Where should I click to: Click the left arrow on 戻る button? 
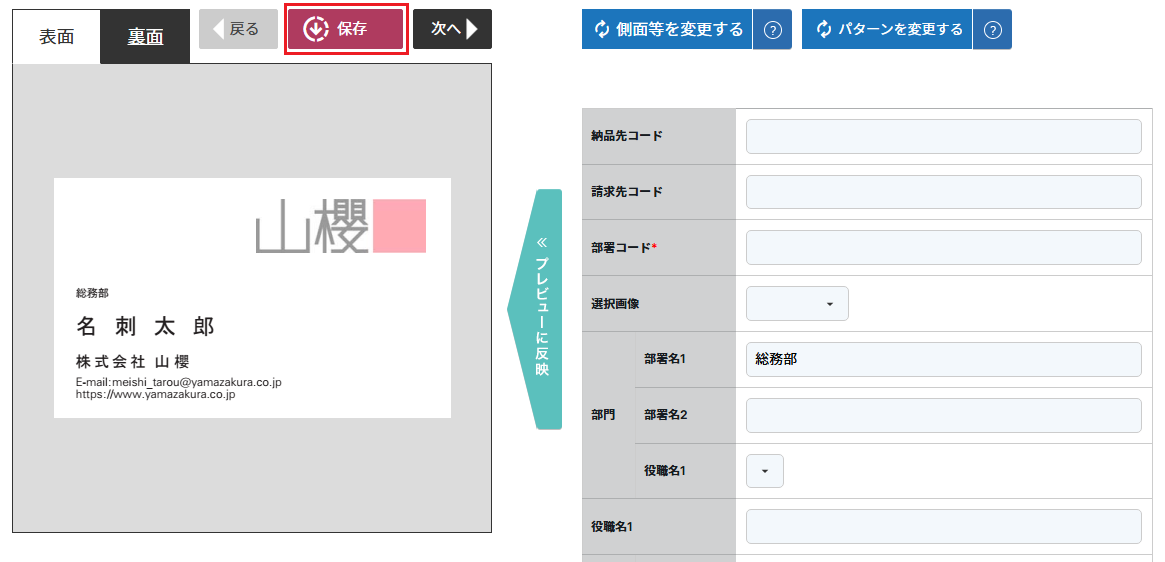(218, 29)
